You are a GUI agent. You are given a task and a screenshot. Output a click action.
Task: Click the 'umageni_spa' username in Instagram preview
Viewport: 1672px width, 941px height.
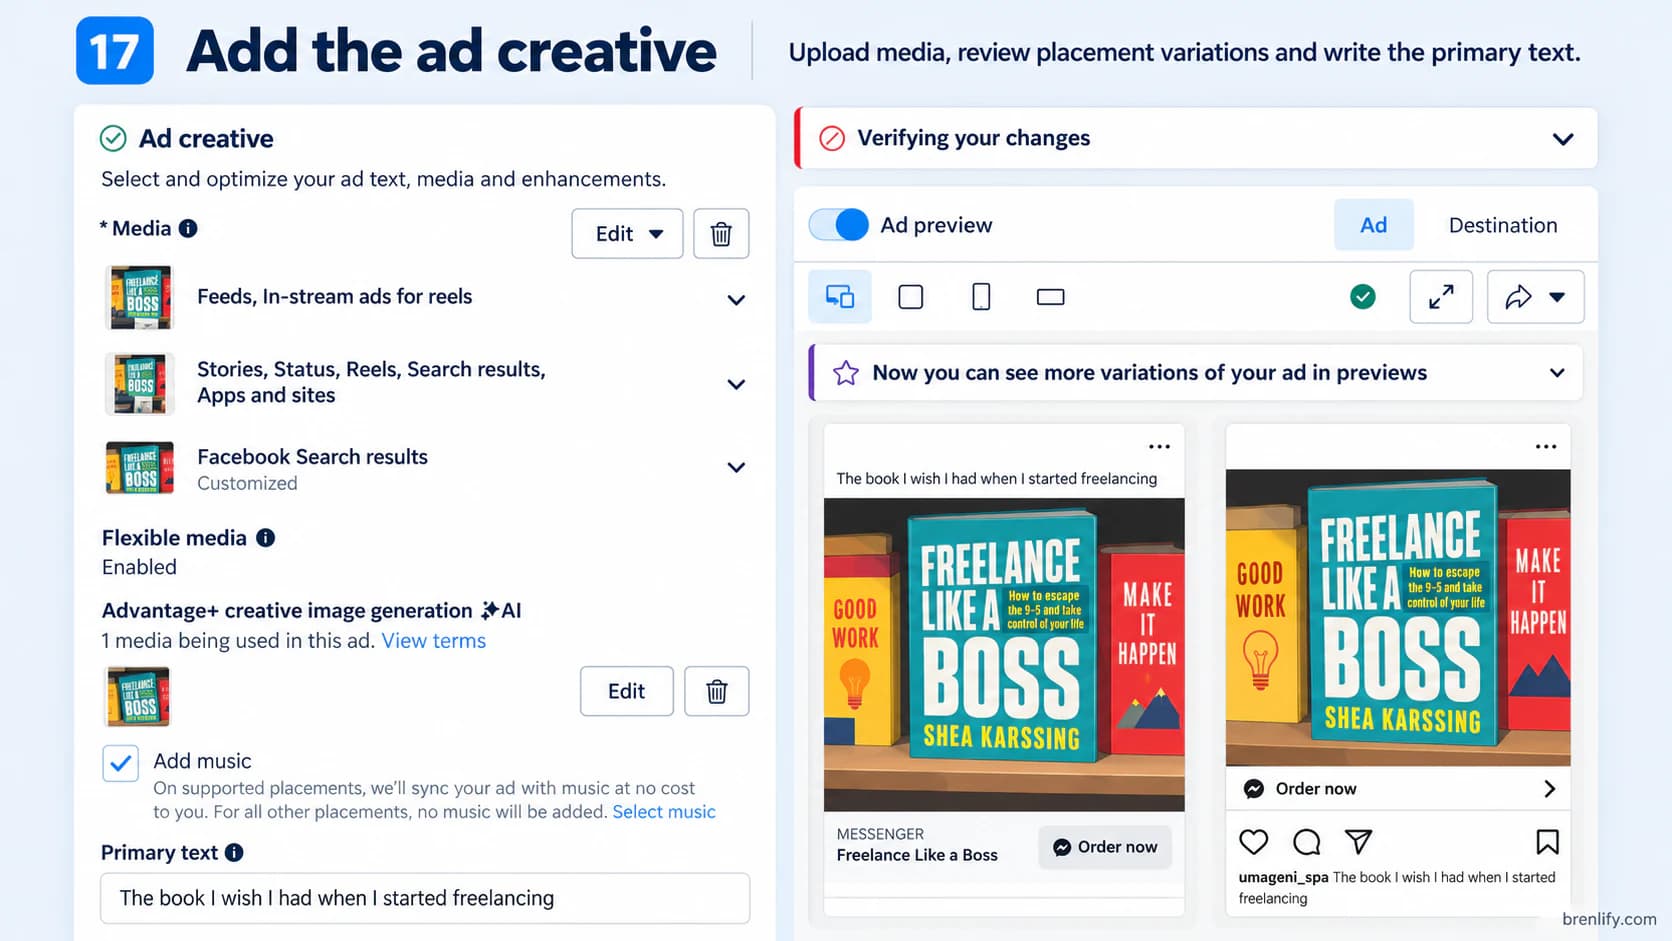pos(1283,878)
